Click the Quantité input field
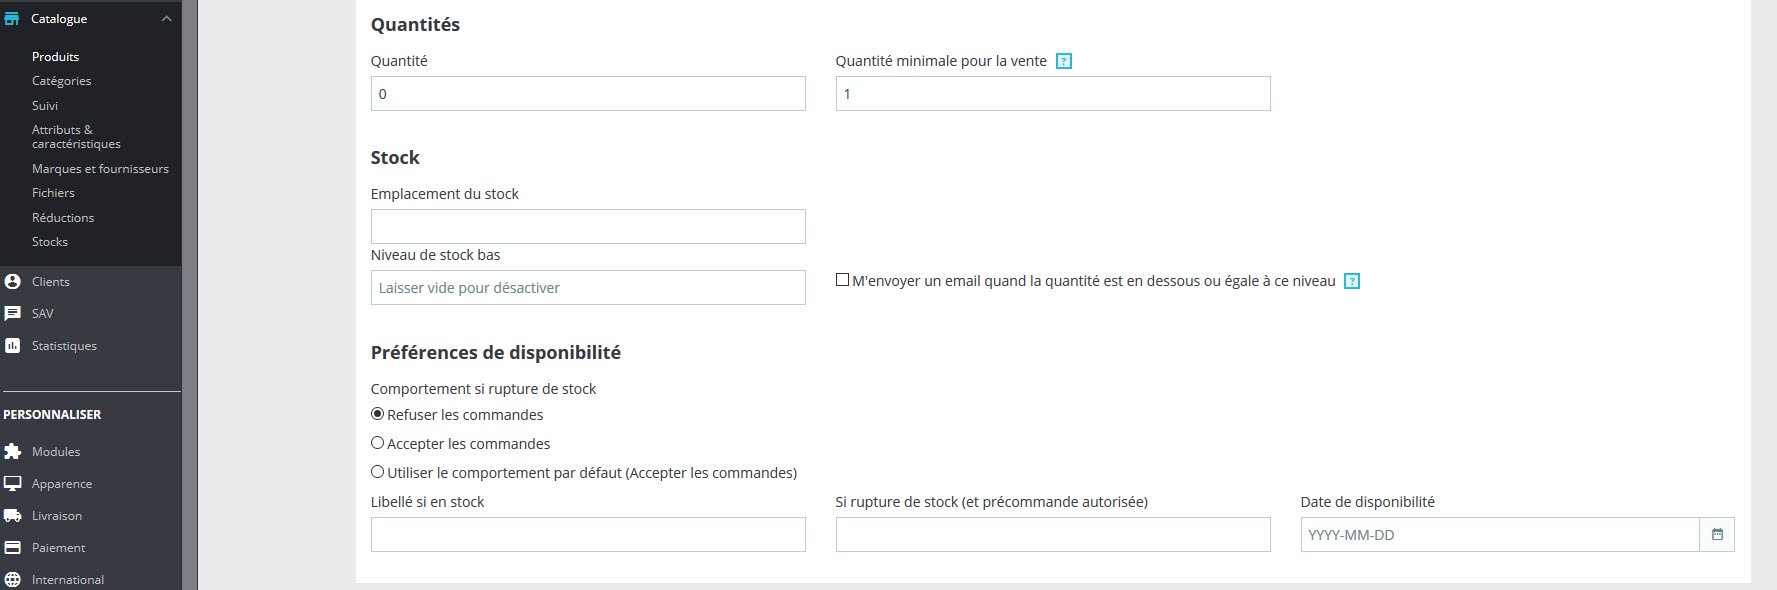1777x590 pixels. (588, 94)
